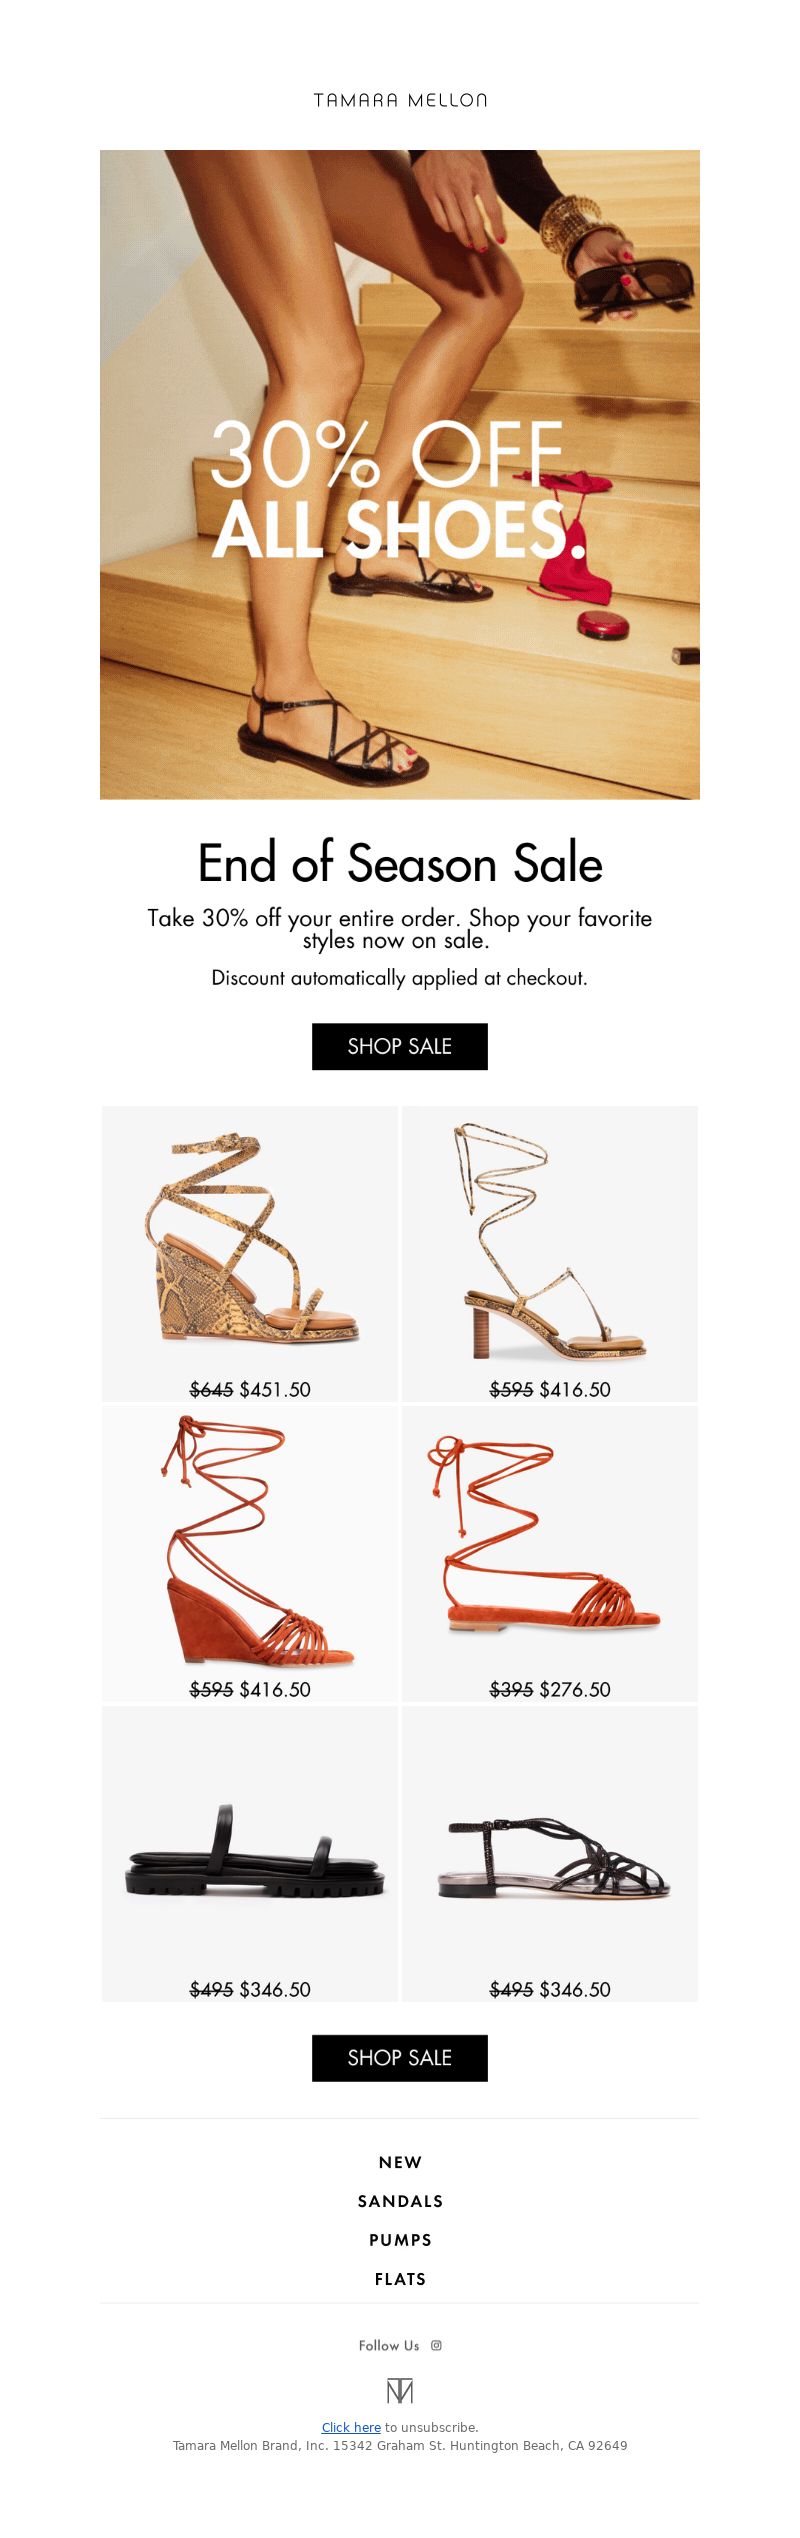Open the SANDALS category link
The width and height of the screenshot is (800, 2538).
pos(400,2201)
